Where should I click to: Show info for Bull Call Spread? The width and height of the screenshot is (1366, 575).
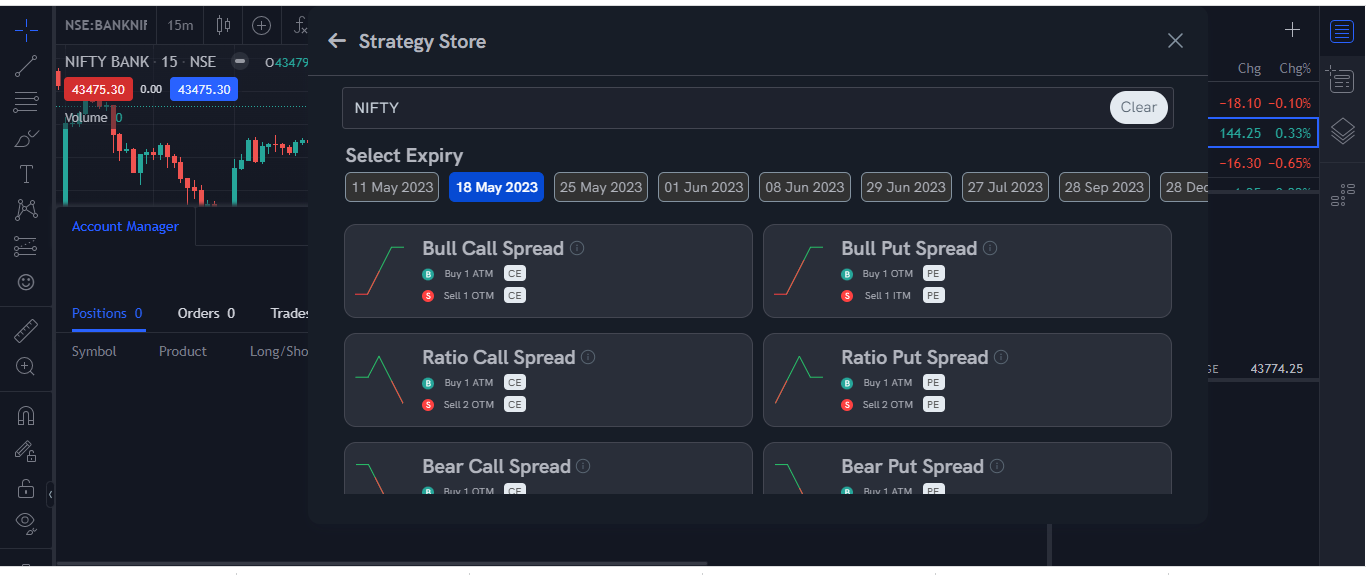point(577,248)
